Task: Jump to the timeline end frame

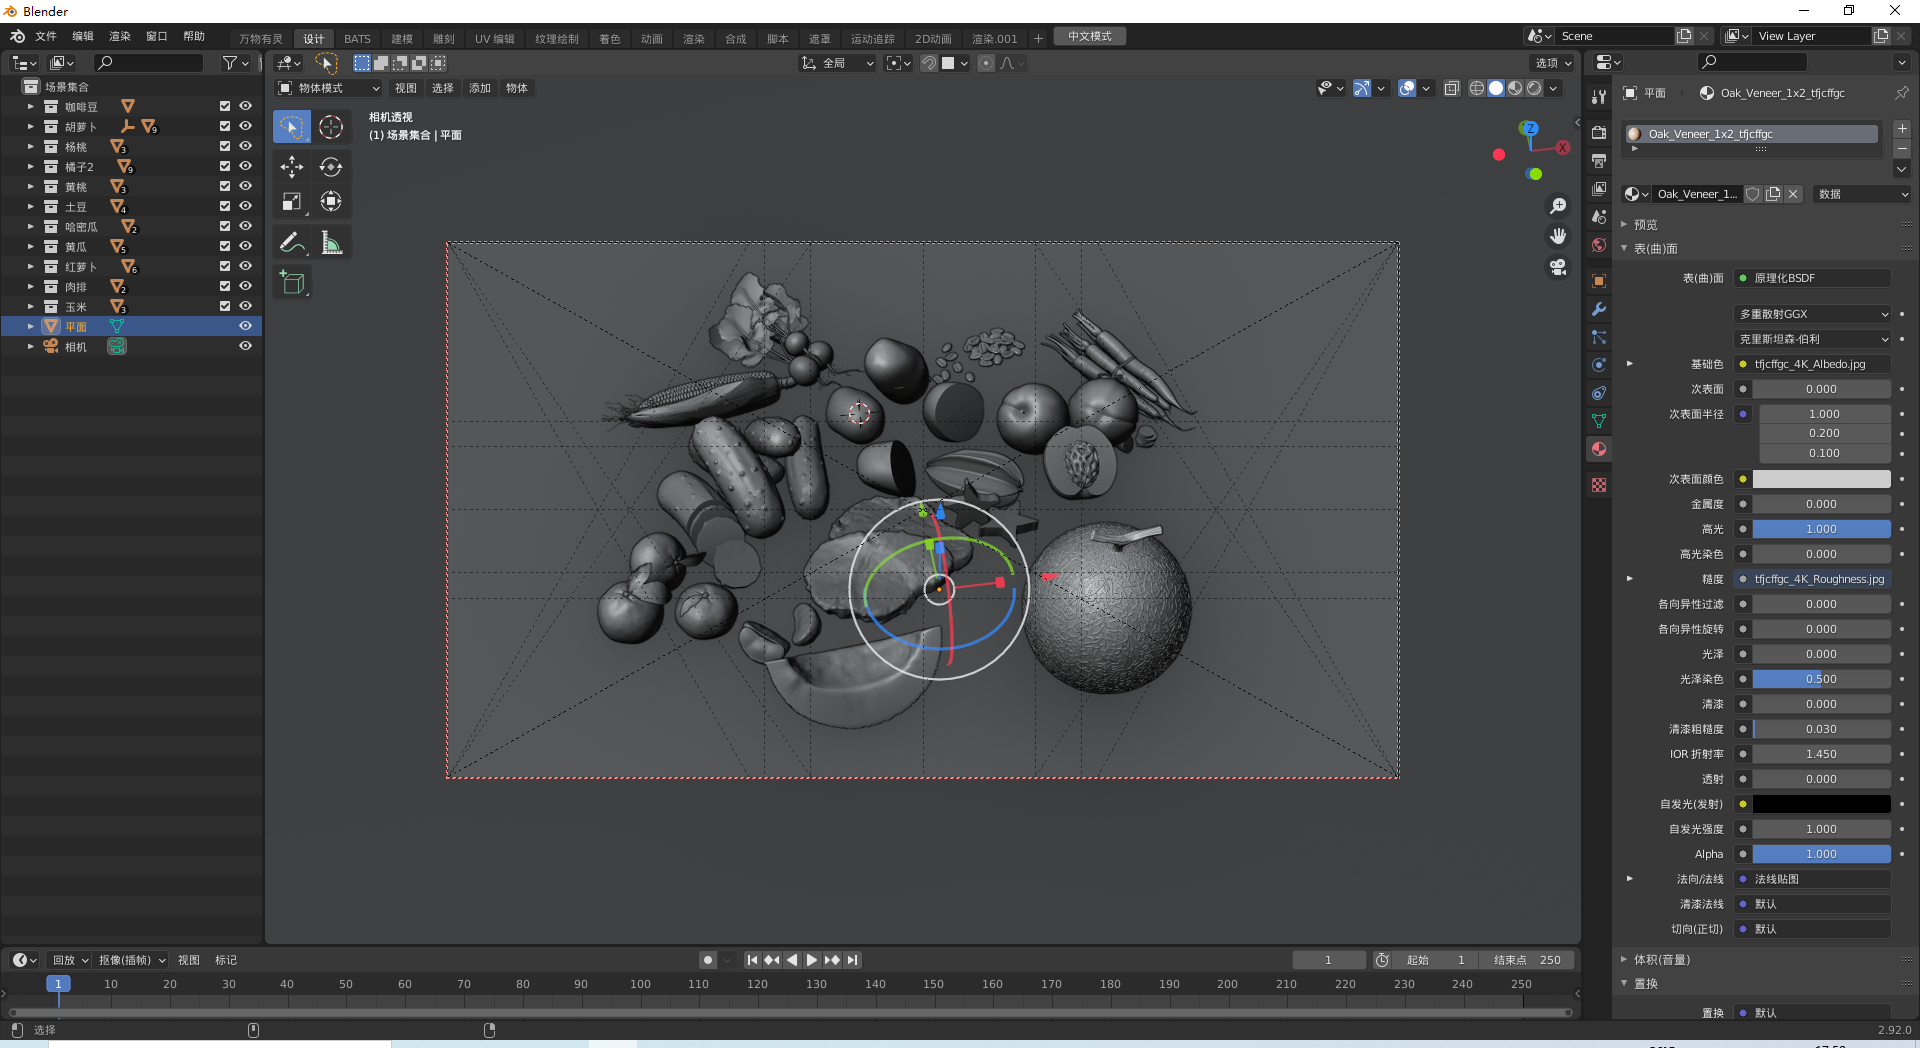Action: click(853, 959)
